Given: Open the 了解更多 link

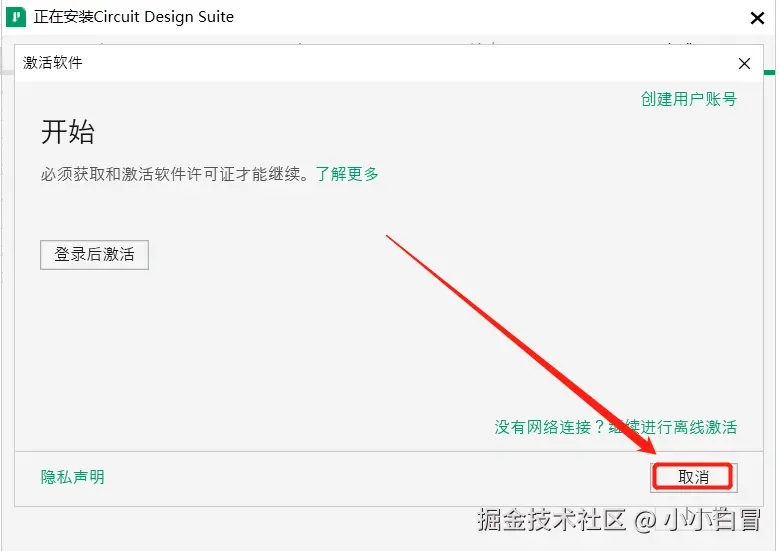Looking at the screenshot, I should click(x=347, y=174).
